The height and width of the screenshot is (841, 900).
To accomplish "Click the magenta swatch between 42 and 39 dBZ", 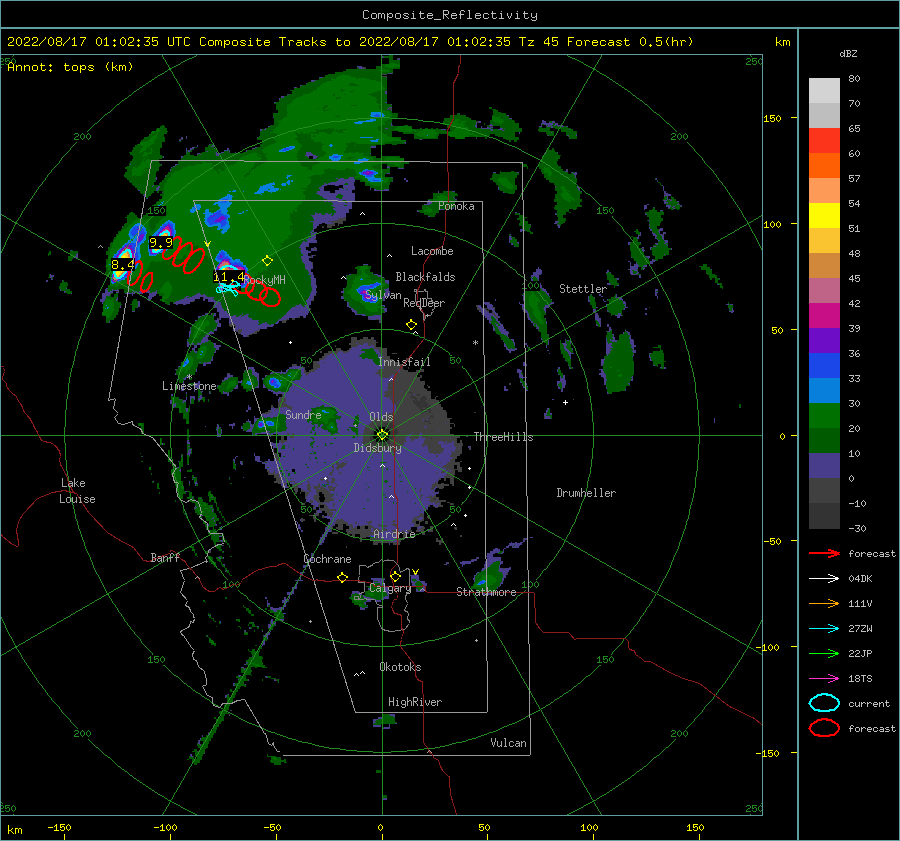I will coord(824,316).
